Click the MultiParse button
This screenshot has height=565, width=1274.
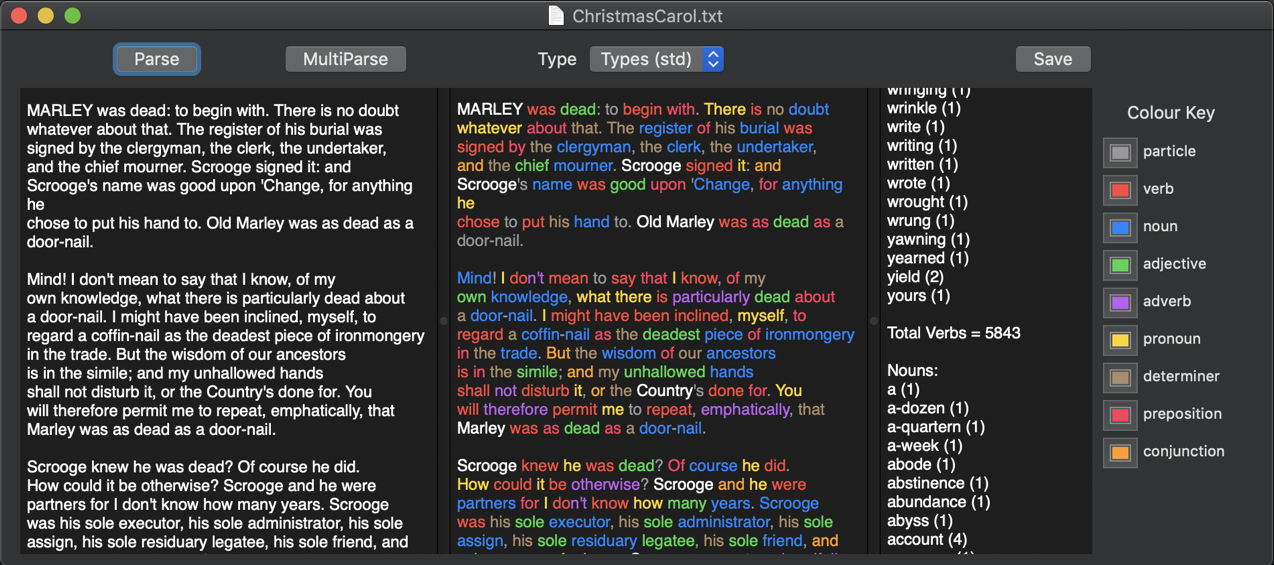[x=345, y=59]
